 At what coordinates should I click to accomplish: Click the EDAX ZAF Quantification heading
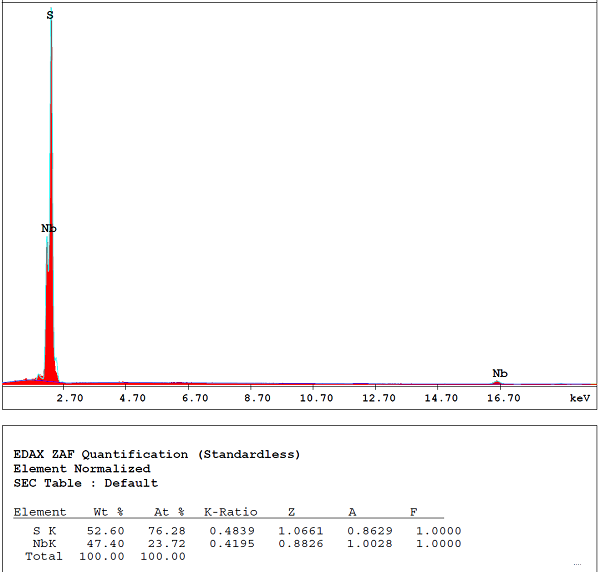[x=157, y=454]
